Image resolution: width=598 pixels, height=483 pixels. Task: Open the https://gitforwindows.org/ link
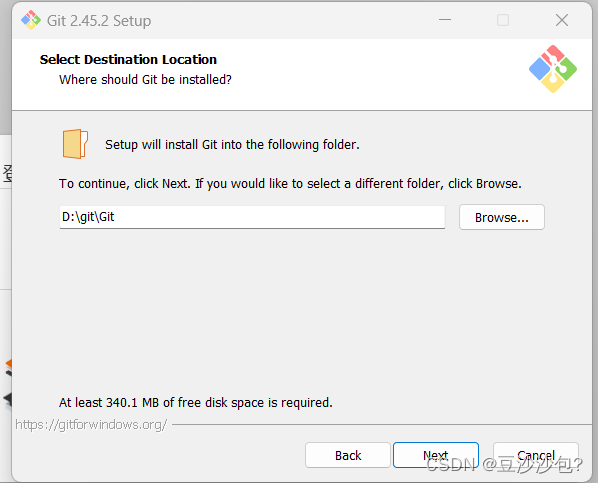91,424
